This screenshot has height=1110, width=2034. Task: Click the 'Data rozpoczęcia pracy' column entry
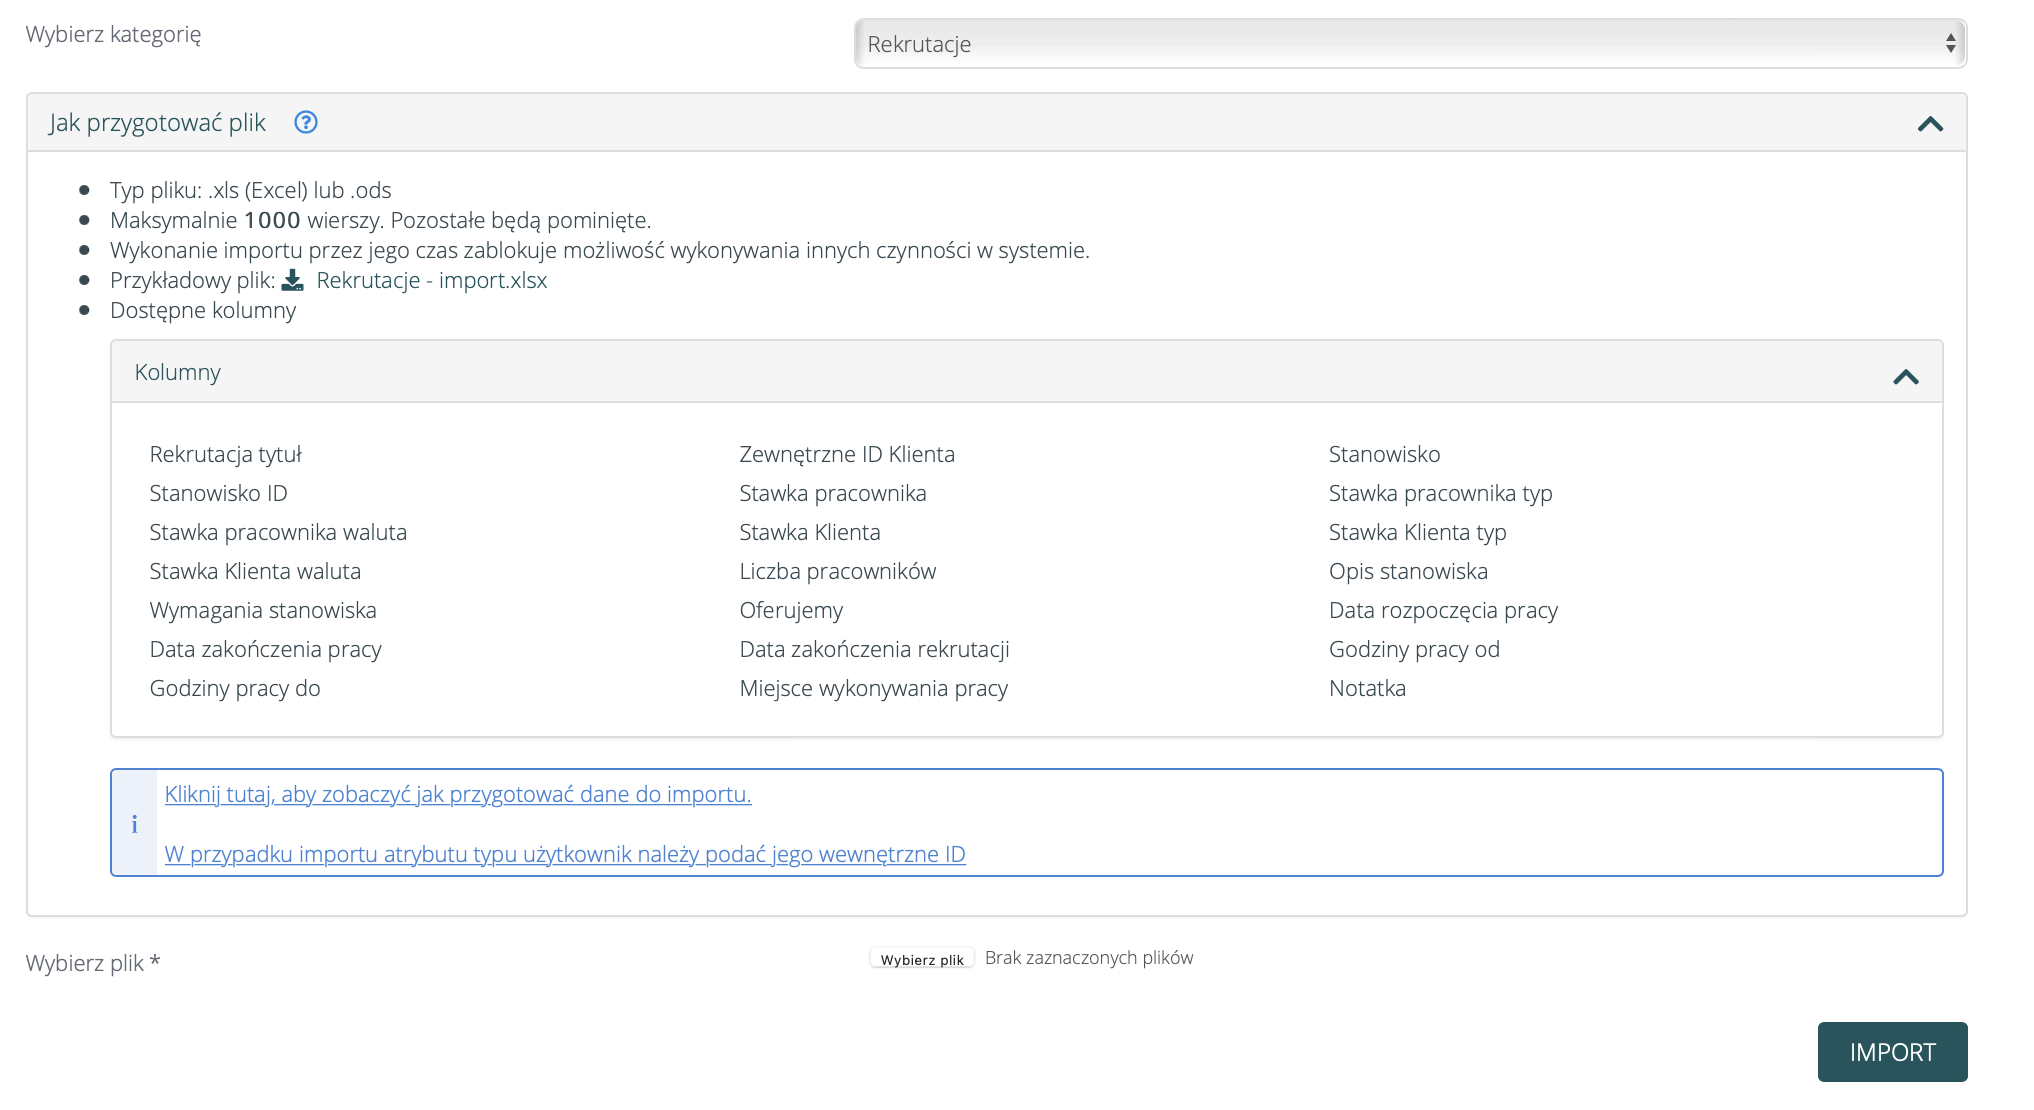click(1443, 610)
